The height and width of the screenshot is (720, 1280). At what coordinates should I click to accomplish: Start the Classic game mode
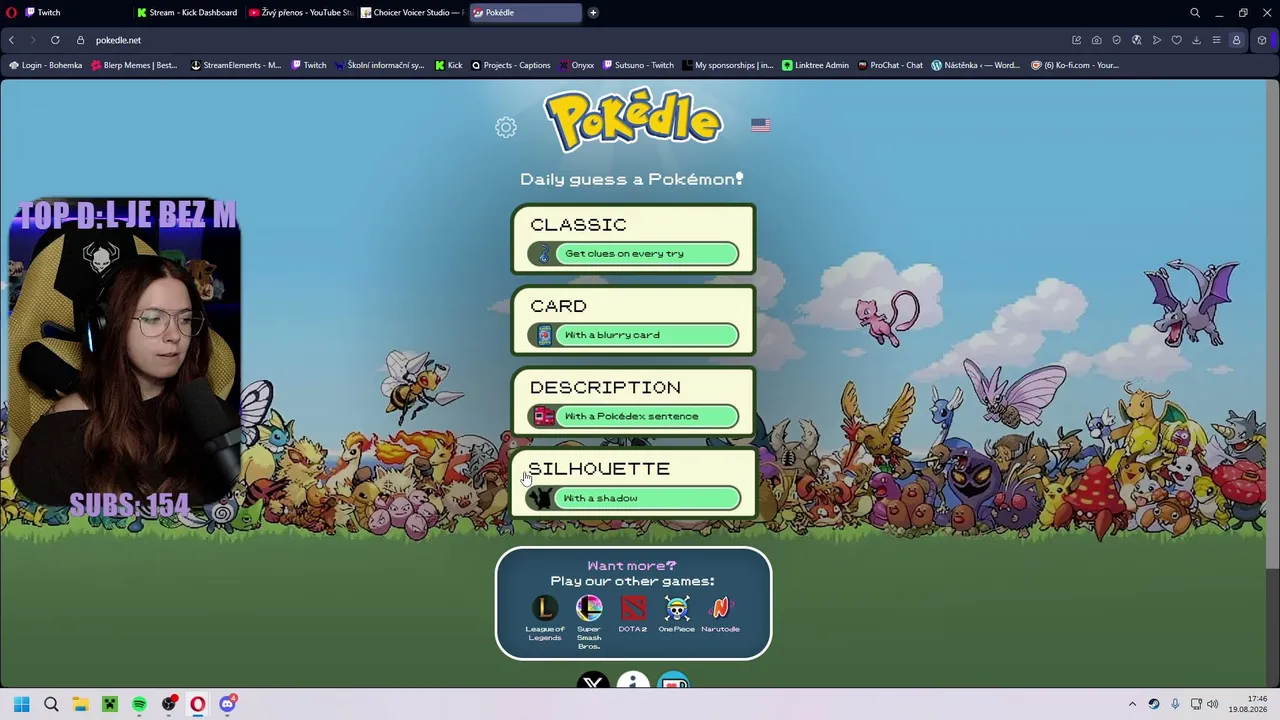click(x=633, y=239)
